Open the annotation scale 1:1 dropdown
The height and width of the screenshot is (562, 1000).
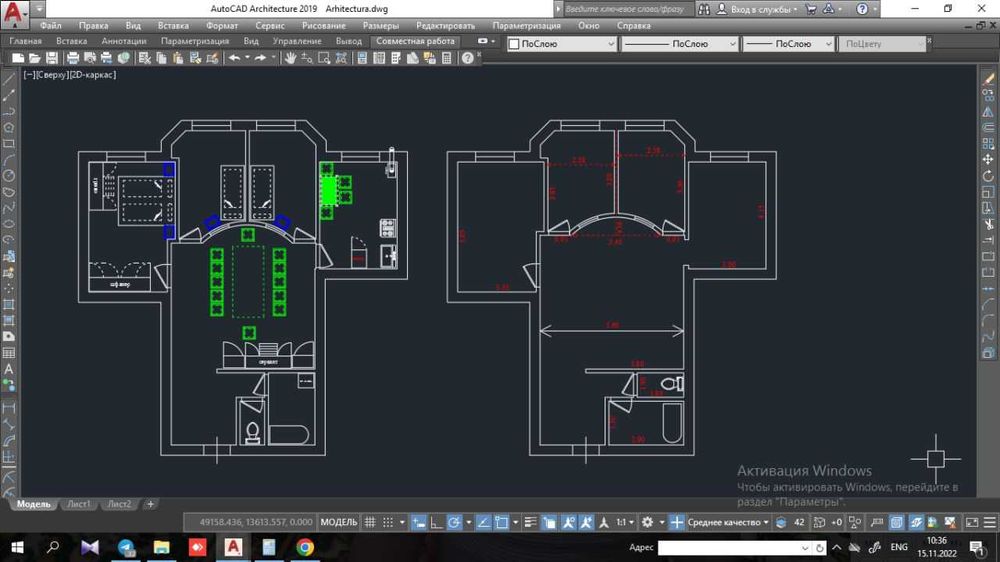625,522
